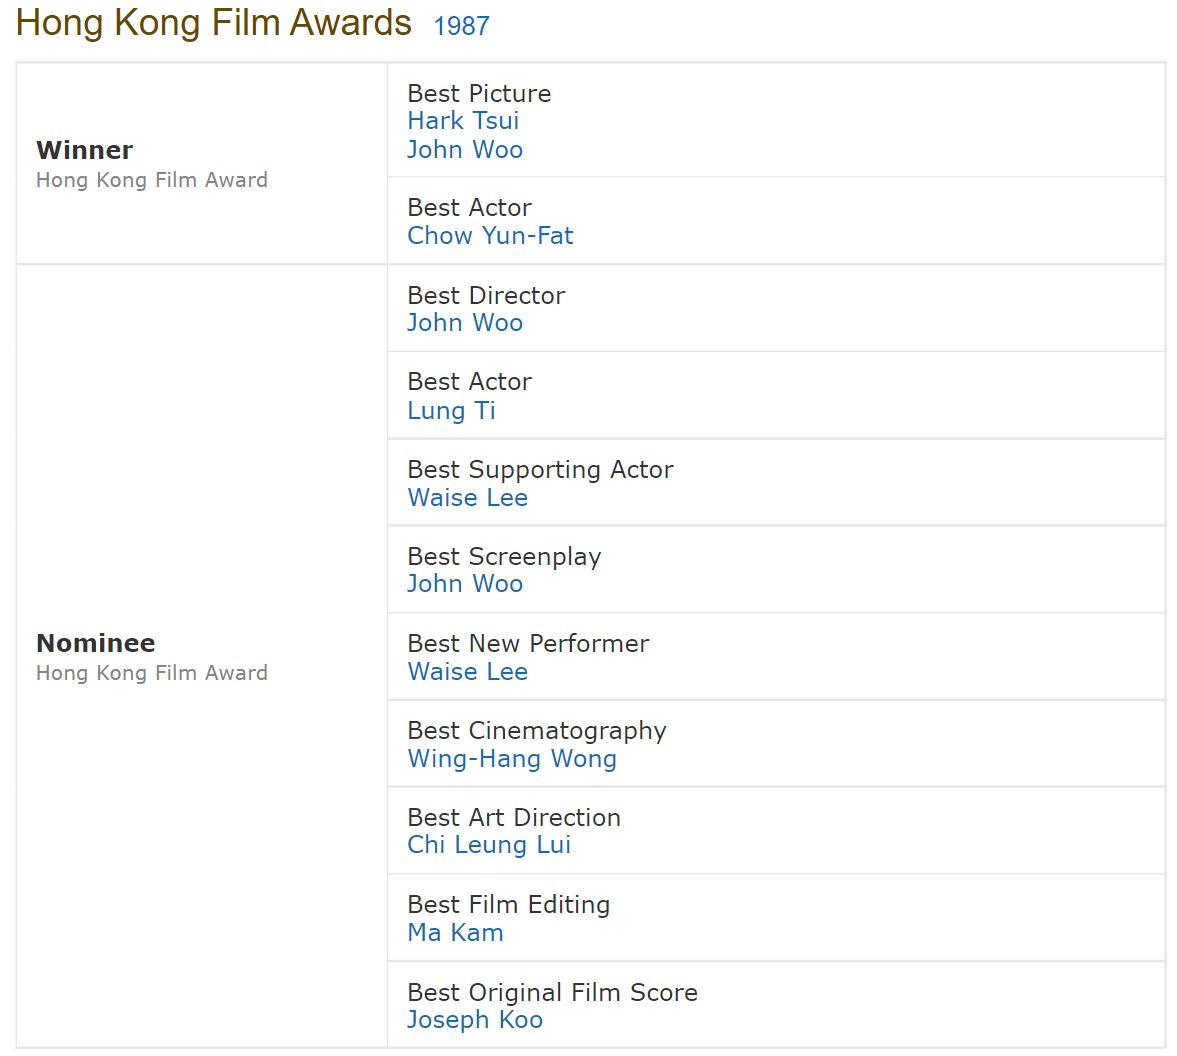This screenshot has height=1056, width=1177.
Task: Open Waise Lee under Best New Performer
Action: [468, 672]
